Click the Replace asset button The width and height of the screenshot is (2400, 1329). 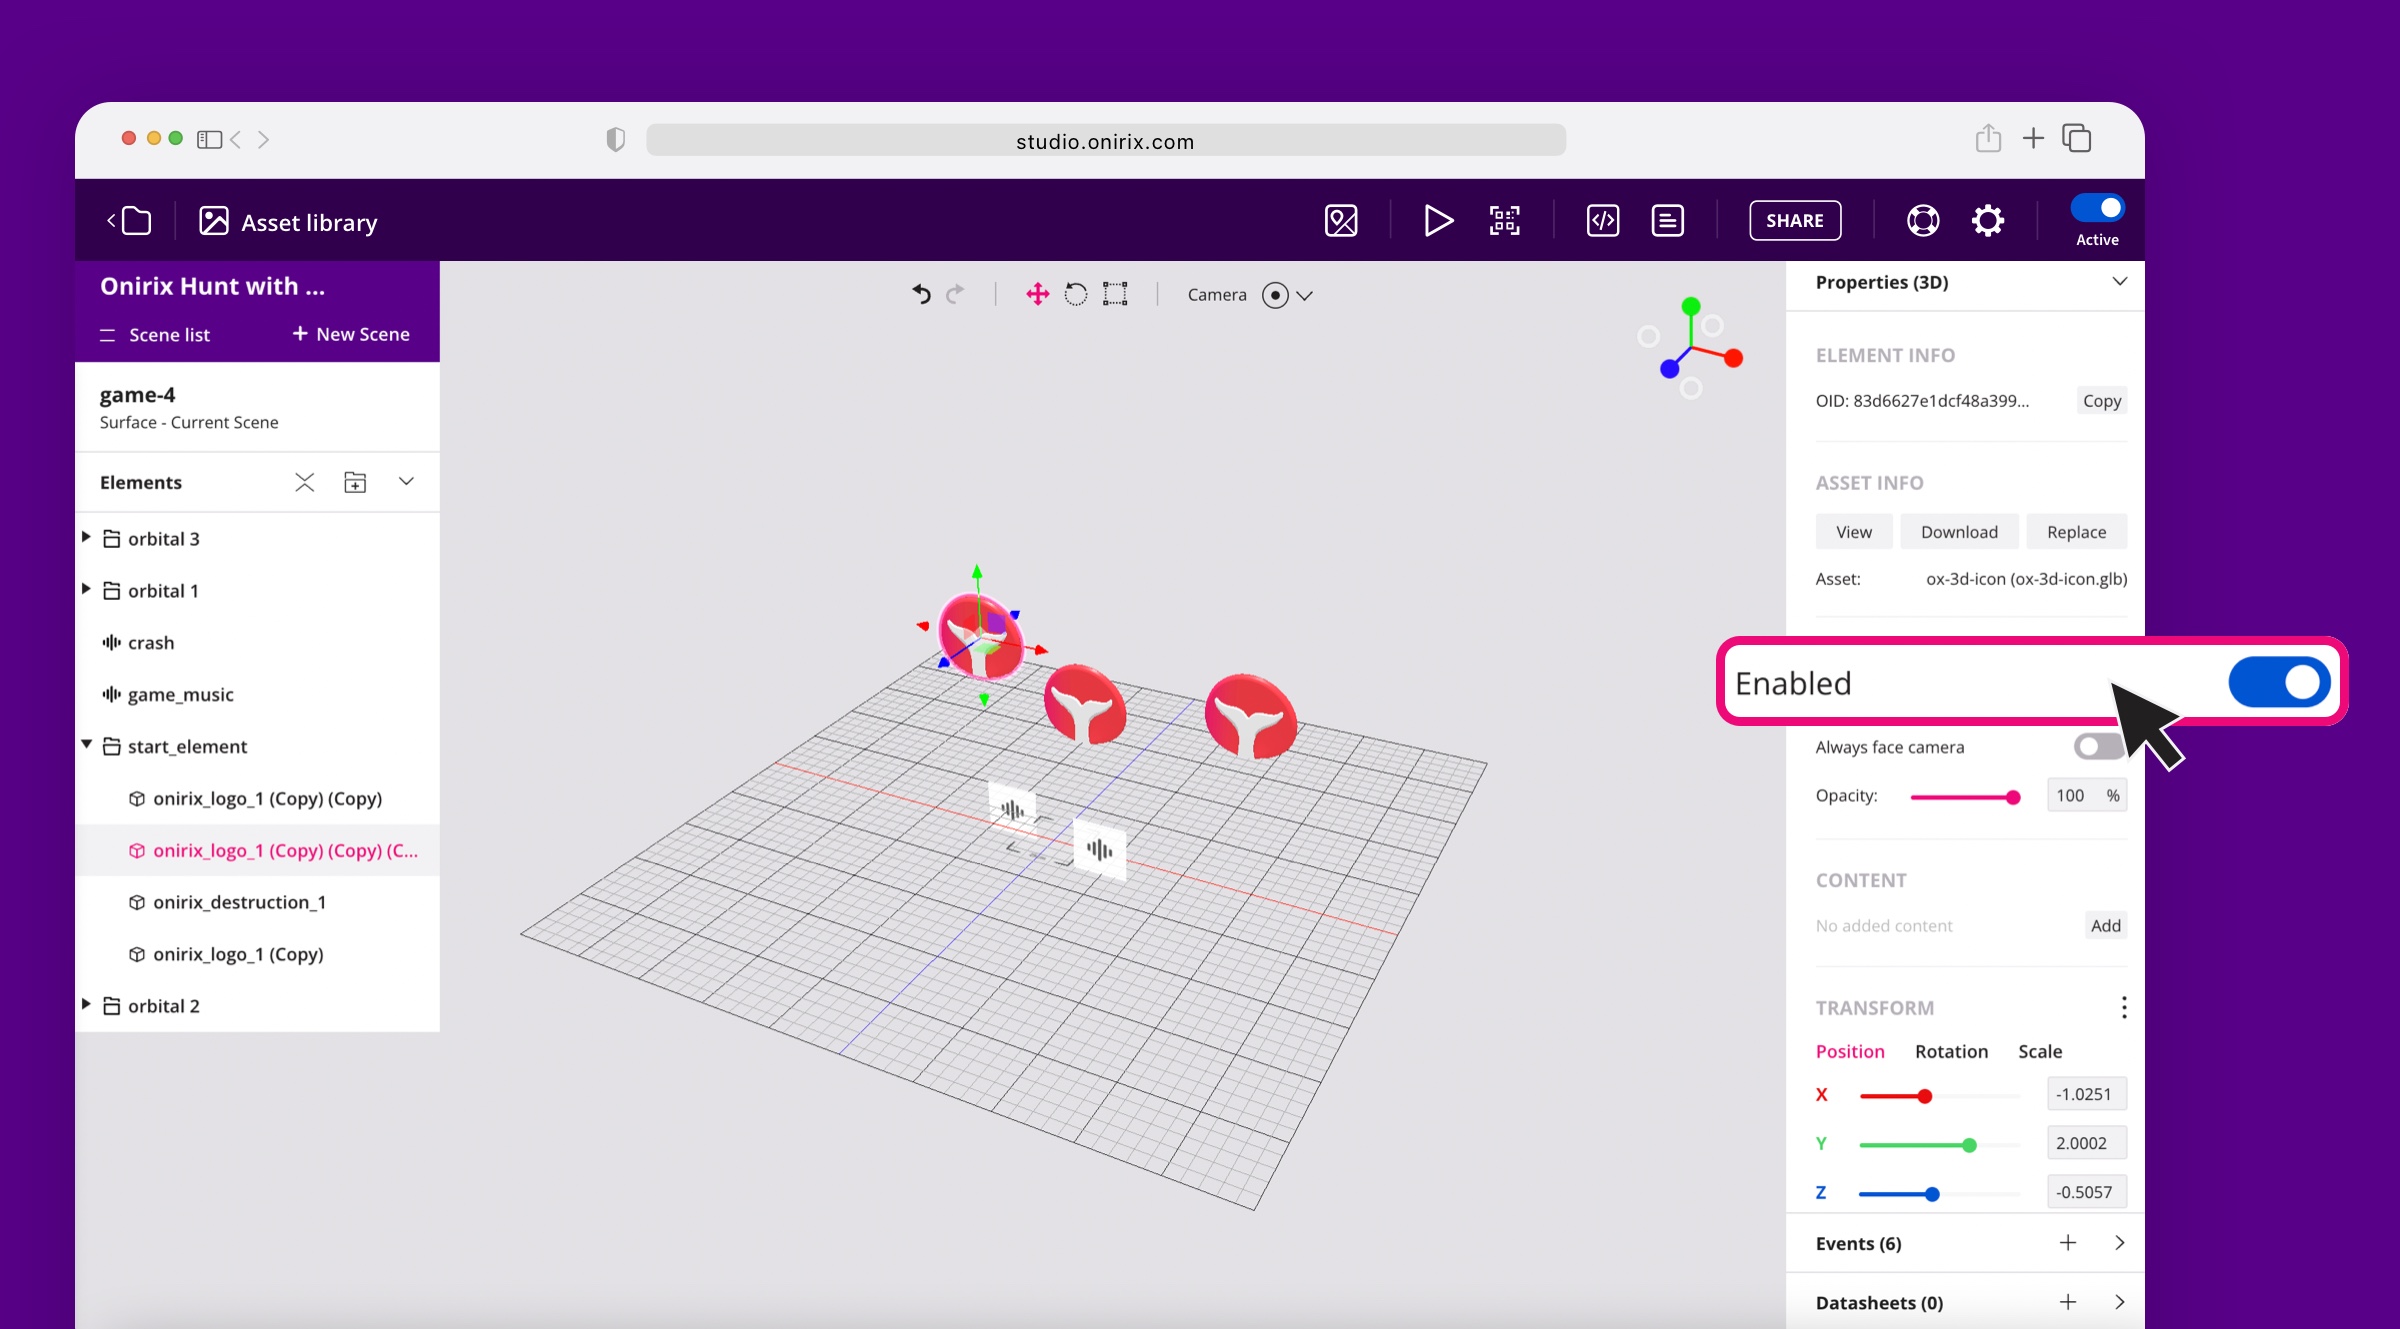2076,532
